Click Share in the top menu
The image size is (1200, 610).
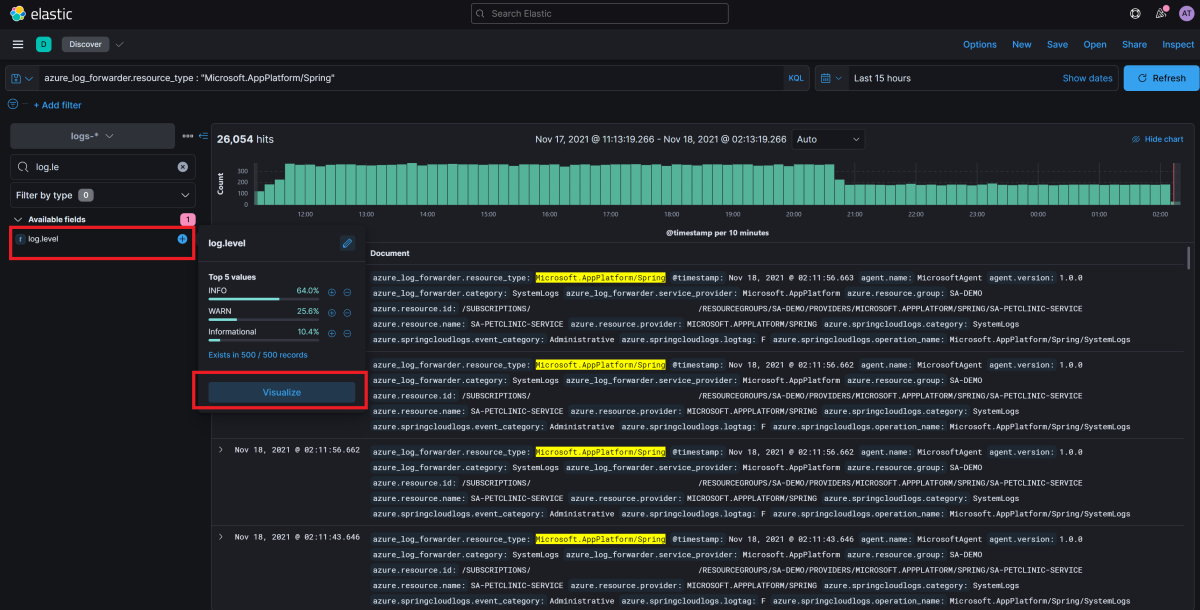click(x=1134, y=44)
